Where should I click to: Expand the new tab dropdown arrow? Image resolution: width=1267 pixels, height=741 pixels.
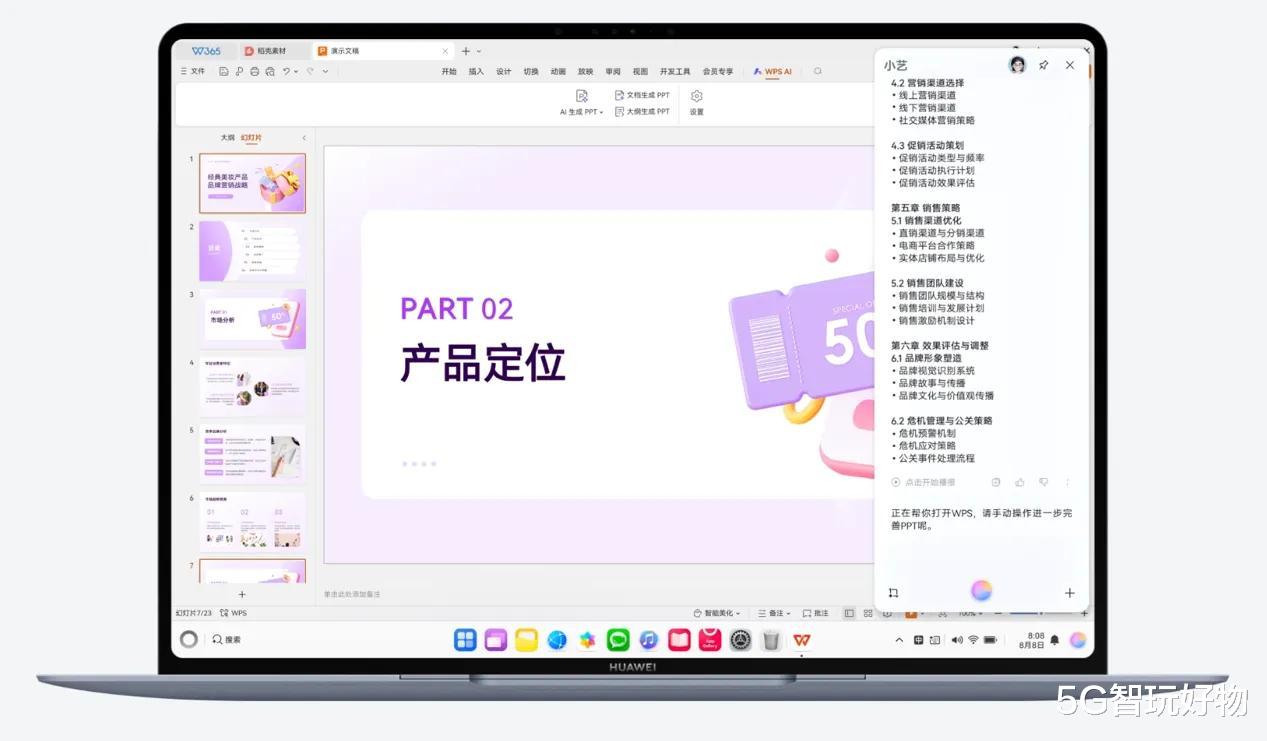479,51
